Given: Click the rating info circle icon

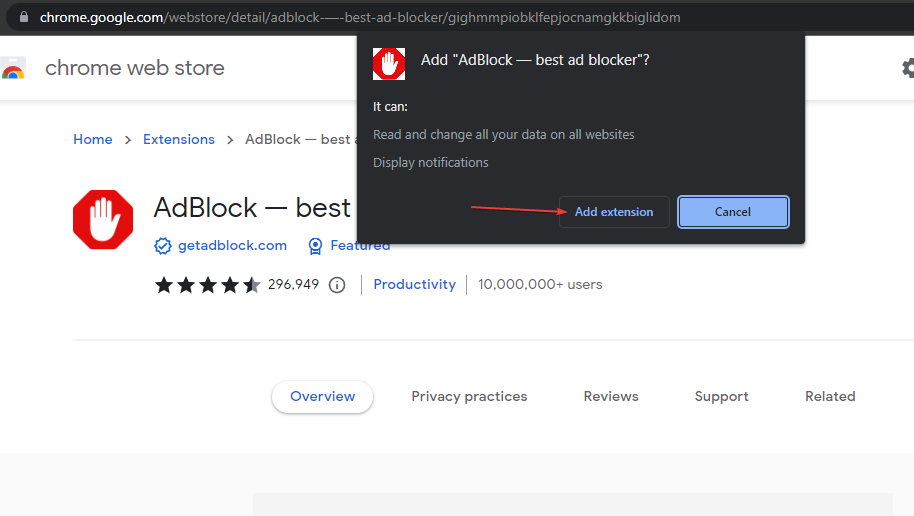Looking at the screenshot, I should pos(337,285).
